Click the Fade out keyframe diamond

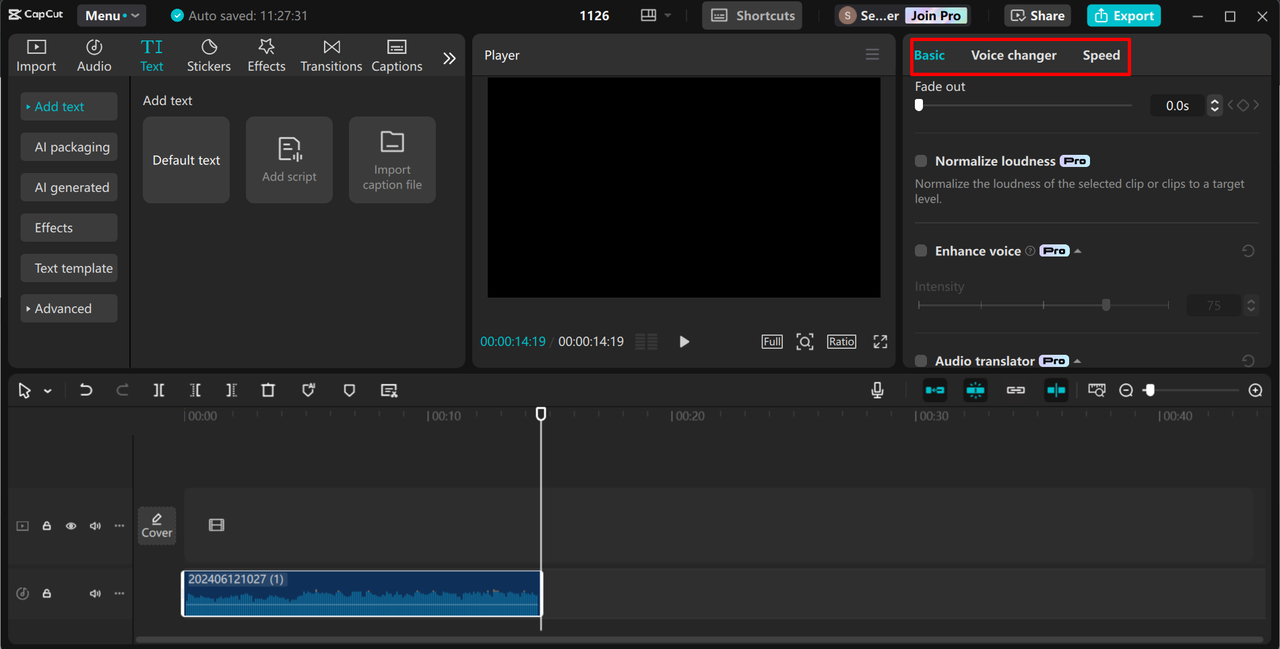(1243, 105)
